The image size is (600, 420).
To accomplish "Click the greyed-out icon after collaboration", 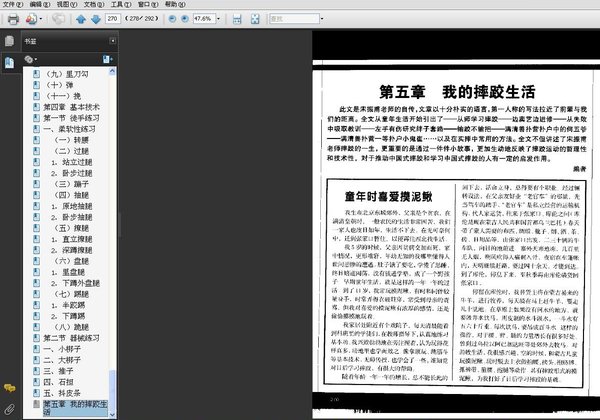I will click(x=58, y=19).
